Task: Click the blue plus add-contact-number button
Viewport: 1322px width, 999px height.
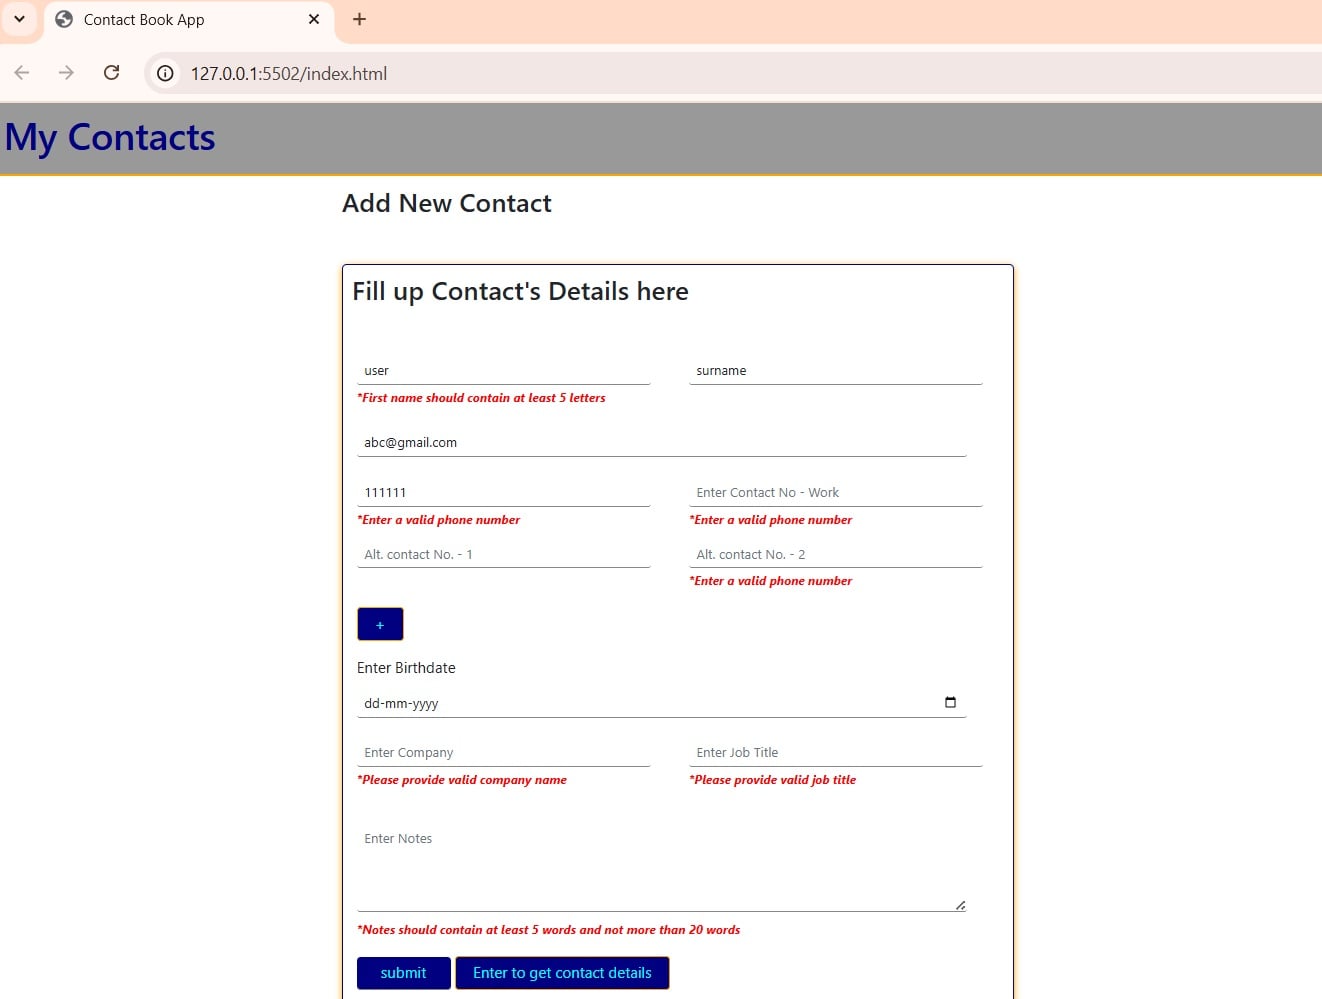Action: 380,624
